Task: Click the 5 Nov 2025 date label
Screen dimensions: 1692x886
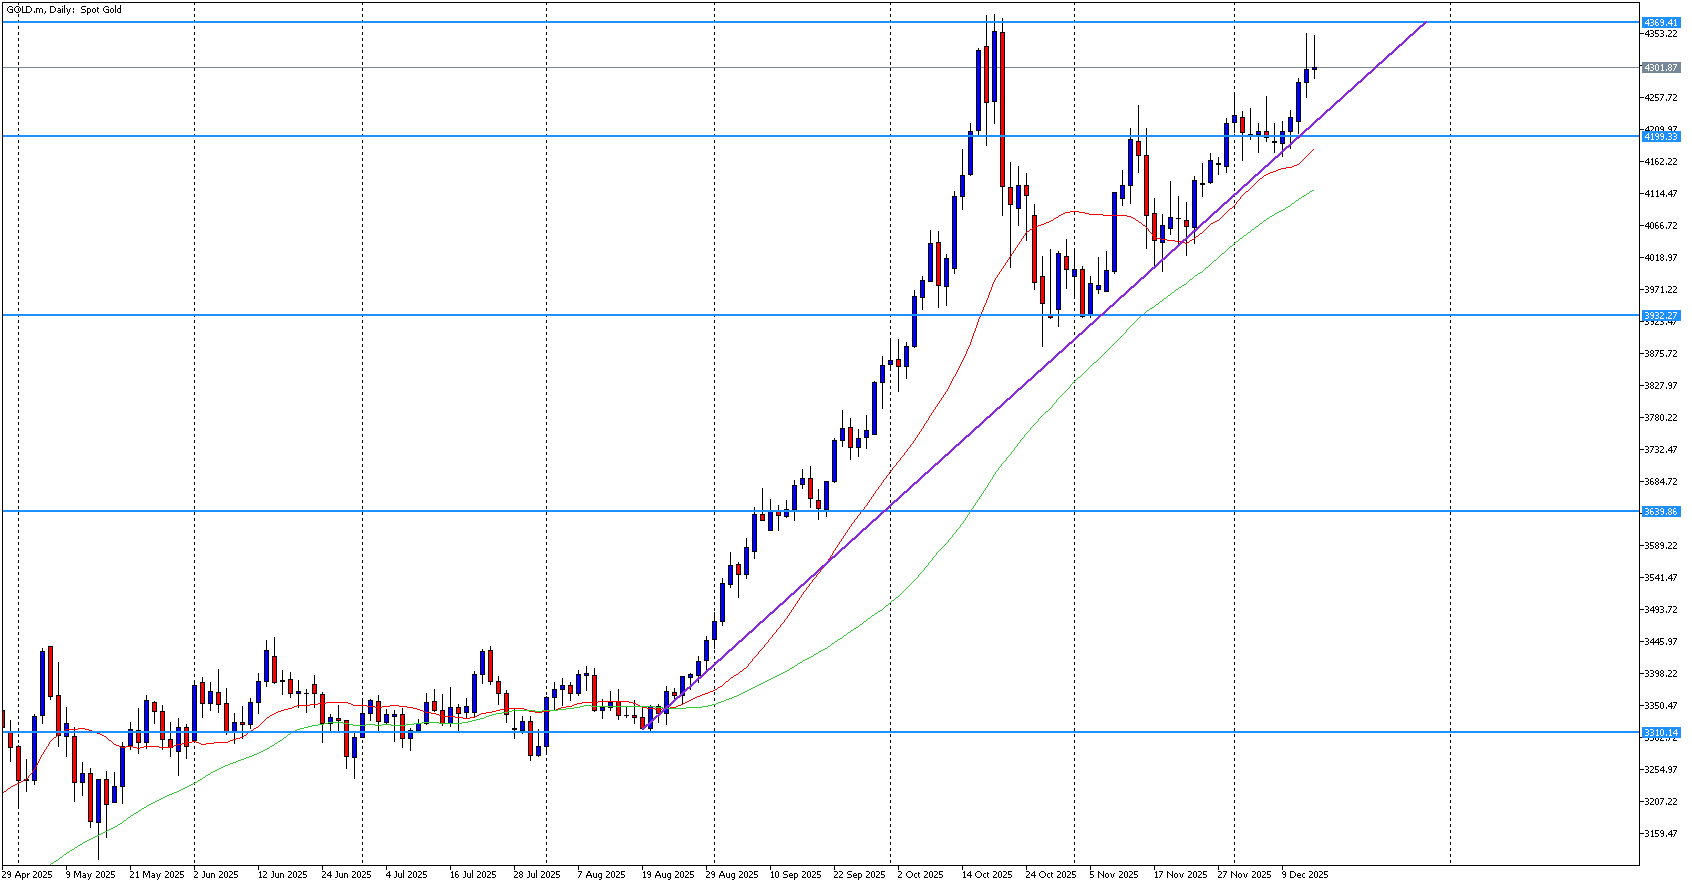Action: coord(1114,875)
